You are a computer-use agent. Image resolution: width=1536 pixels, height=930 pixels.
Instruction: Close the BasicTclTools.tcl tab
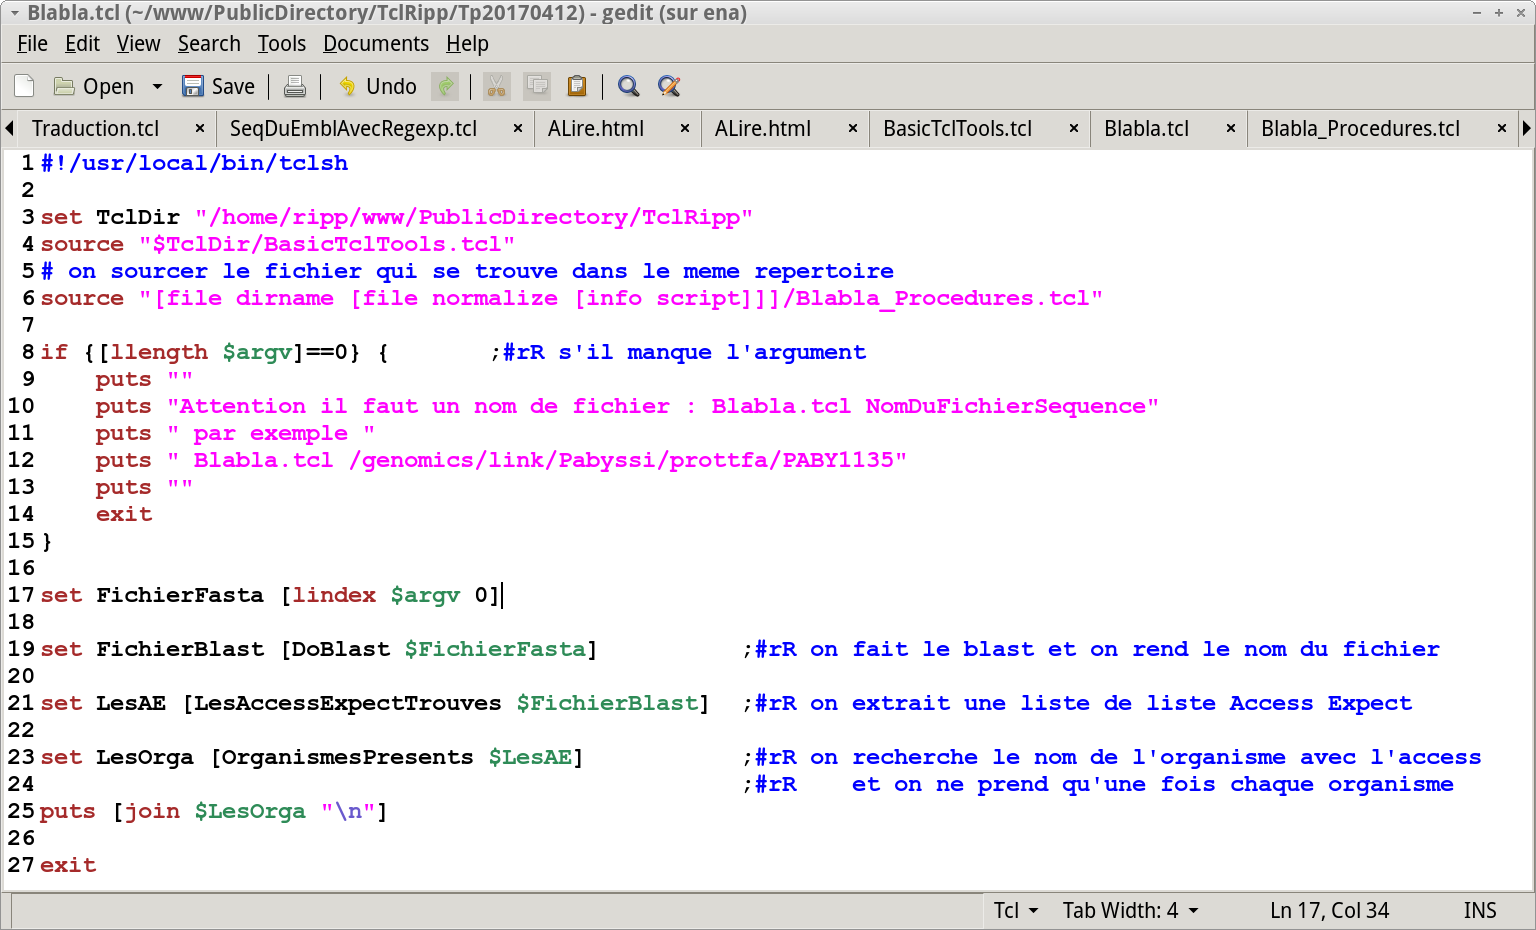(1074, 129)
